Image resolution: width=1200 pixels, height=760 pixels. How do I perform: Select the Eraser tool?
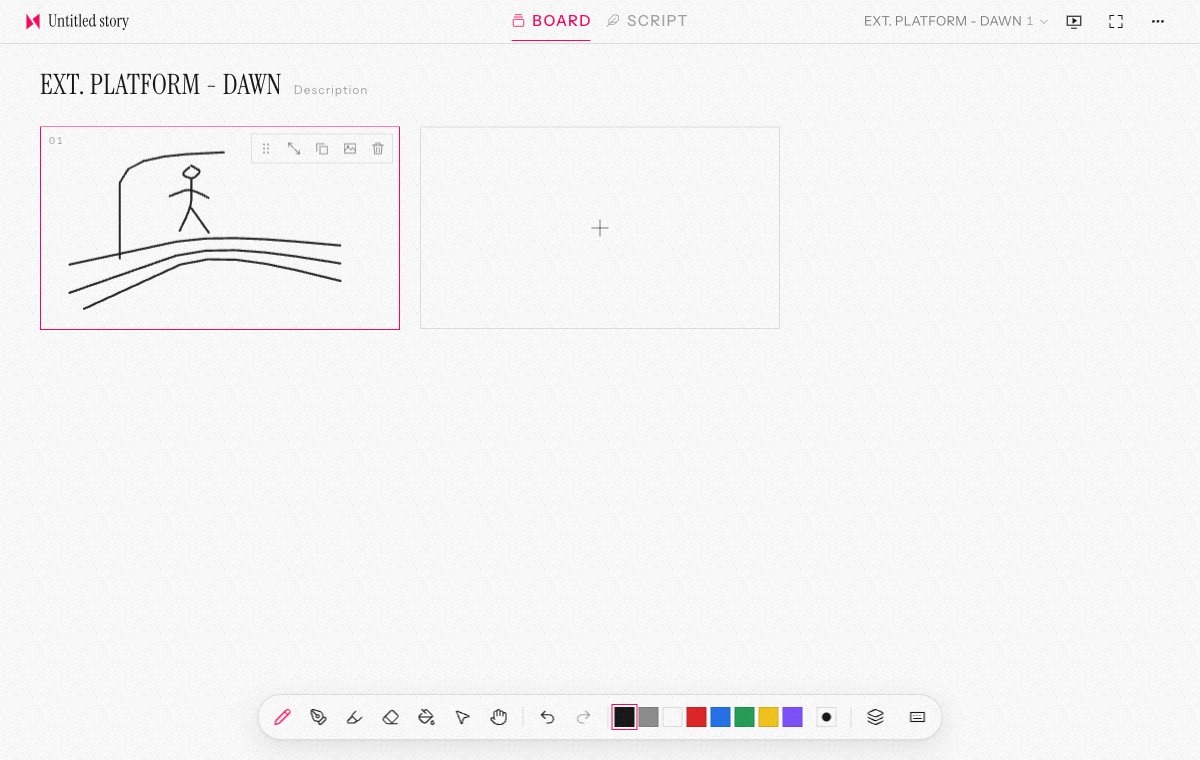[391, 717]
